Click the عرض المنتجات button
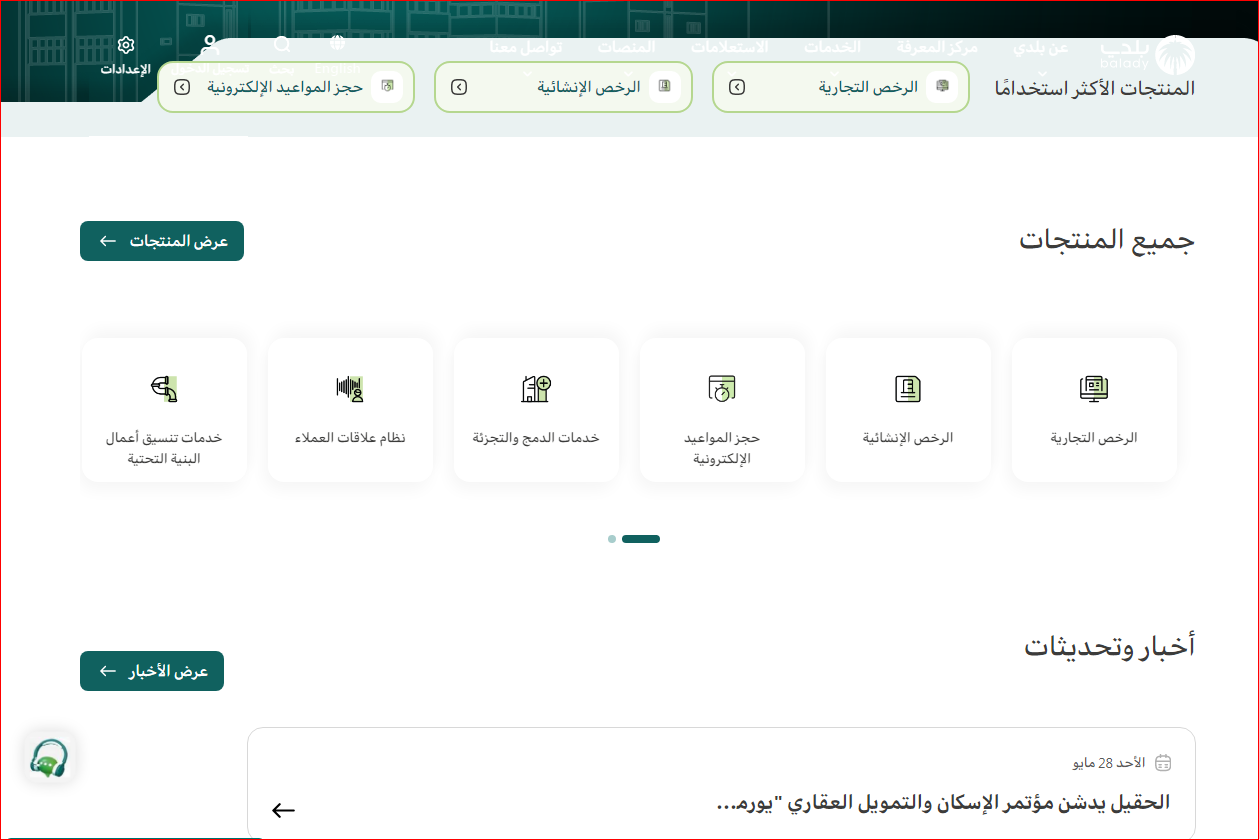Viewport: 1259px width, 840px height. pos(162,241)
